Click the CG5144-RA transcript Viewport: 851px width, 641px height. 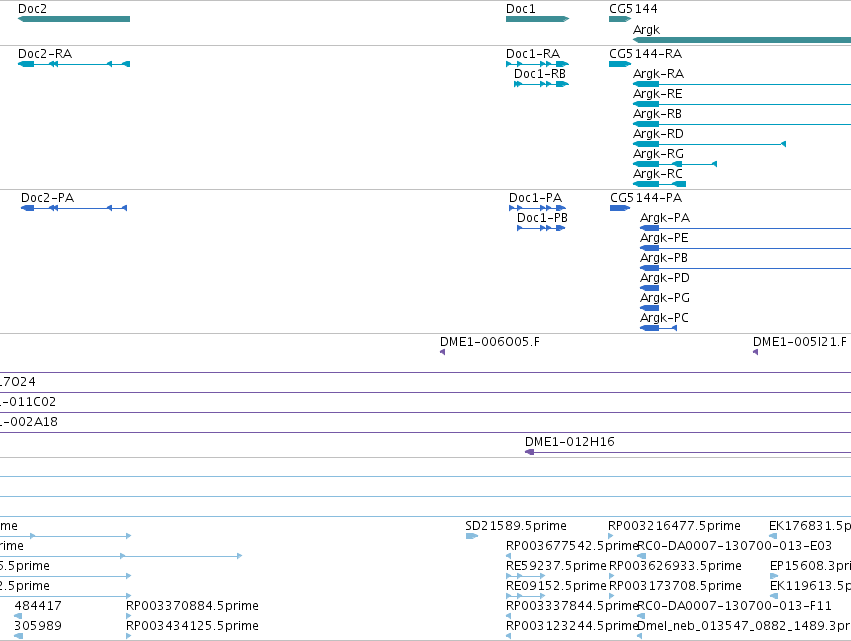point(620,64)
